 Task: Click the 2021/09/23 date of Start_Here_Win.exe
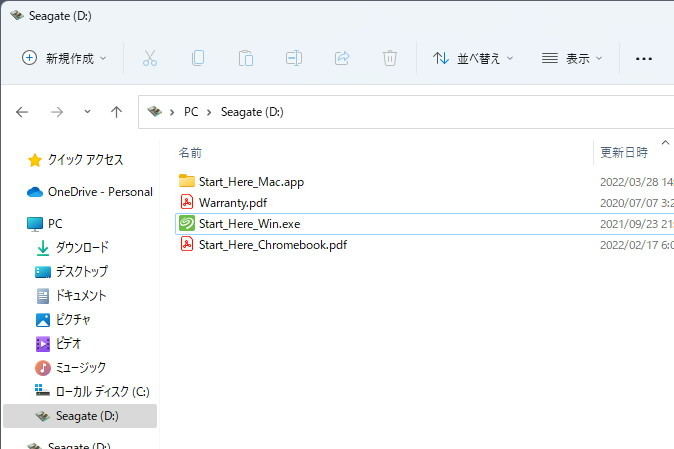(637, 224)
